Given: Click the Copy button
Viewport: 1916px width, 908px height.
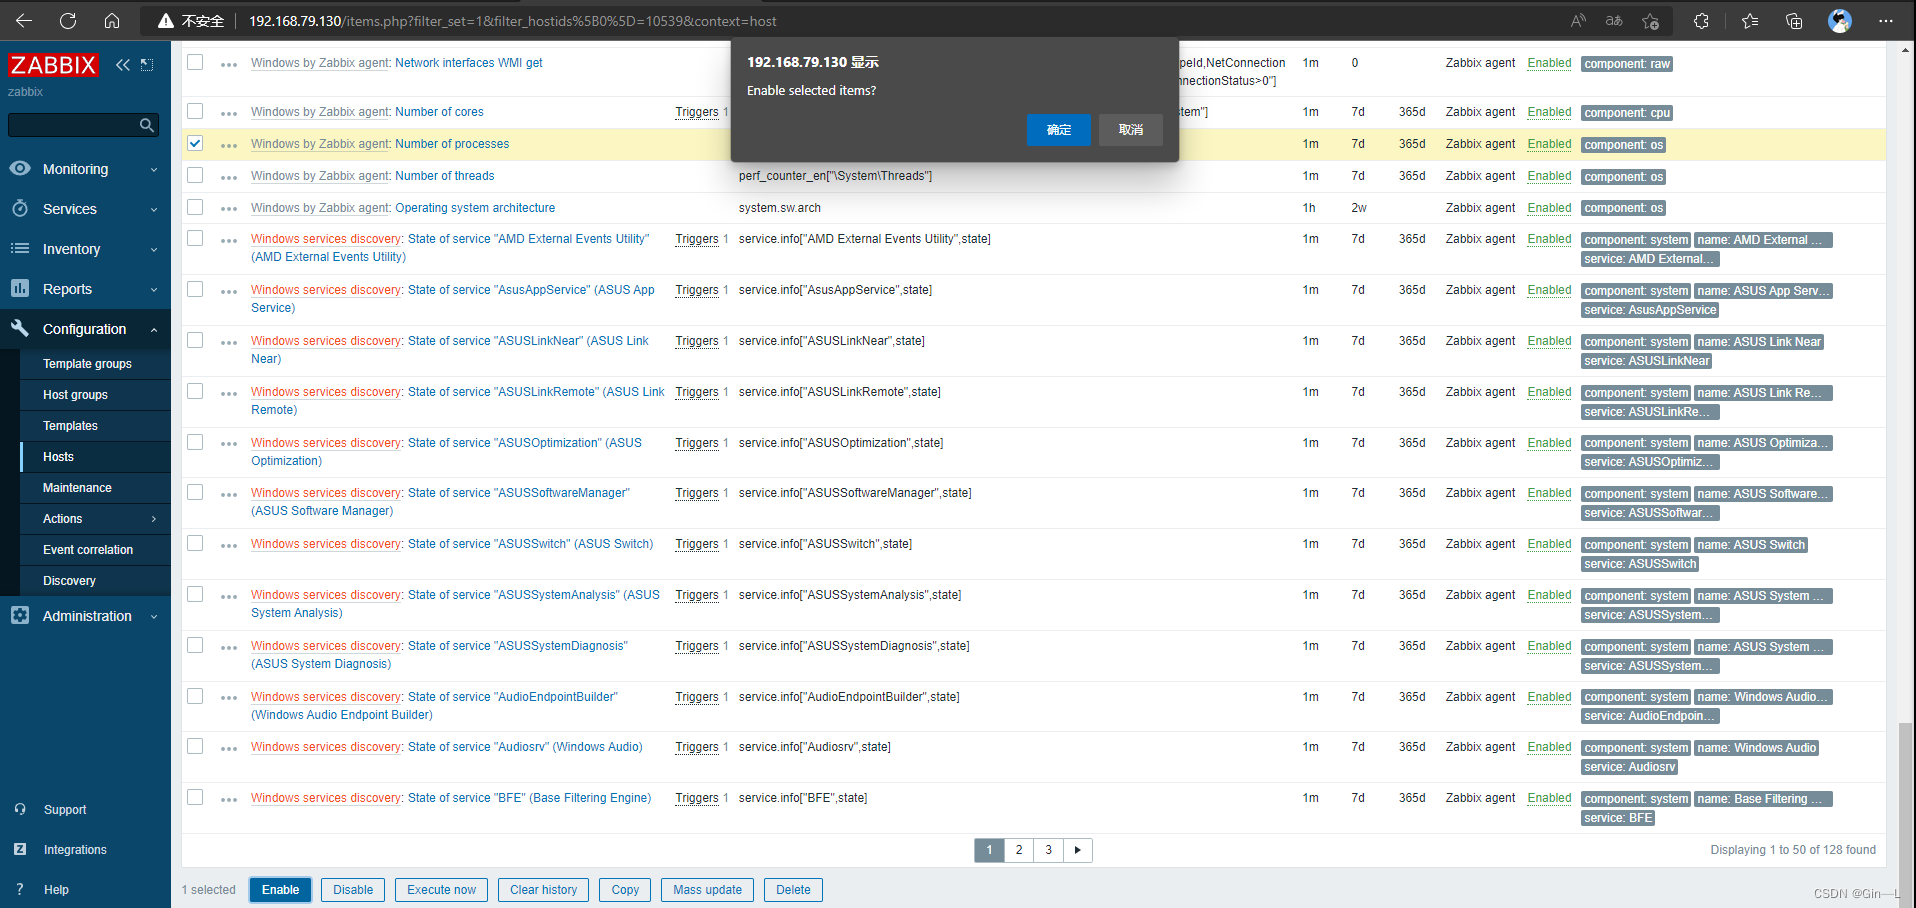Looking at the screenshot, I should pyautogui.click(x=625, y=890).
